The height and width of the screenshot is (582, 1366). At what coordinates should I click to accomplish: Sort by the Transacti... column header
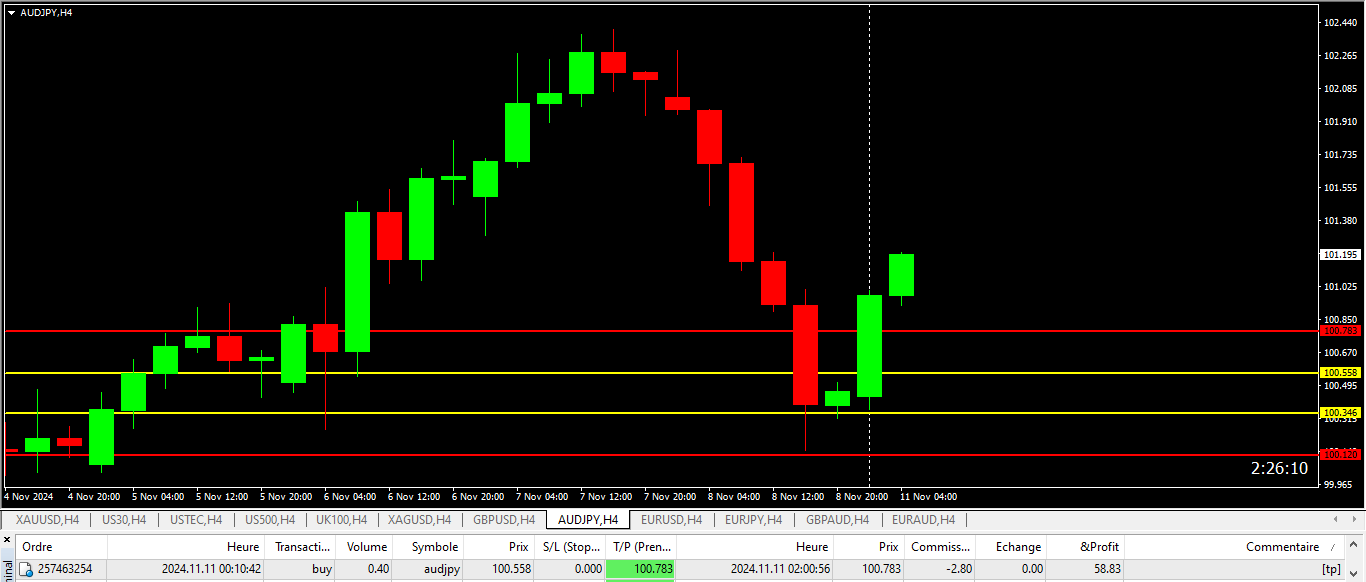tap(299, 547)
